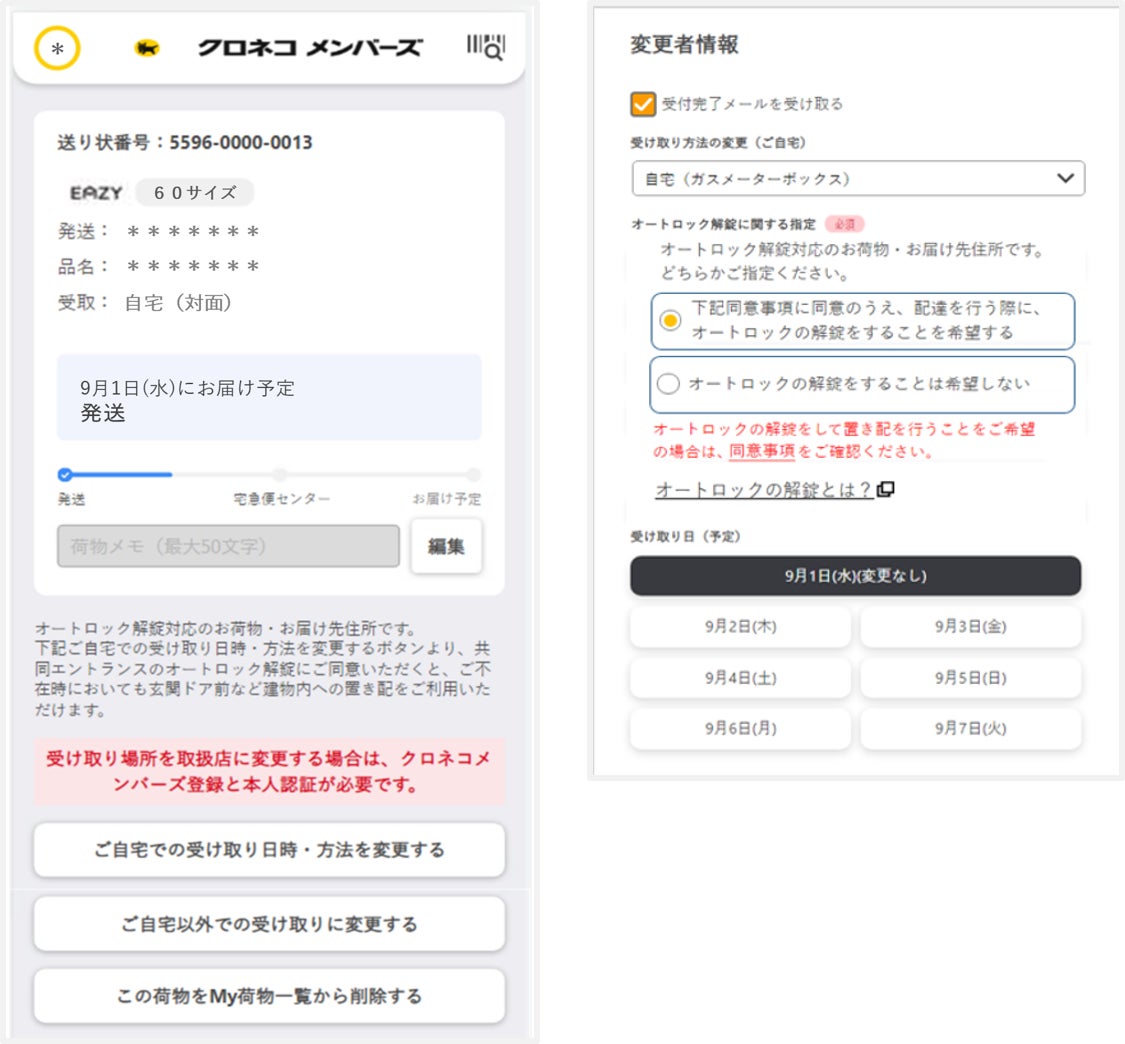Select 9月1日(水)(変更なし) date option

(855, 576)
